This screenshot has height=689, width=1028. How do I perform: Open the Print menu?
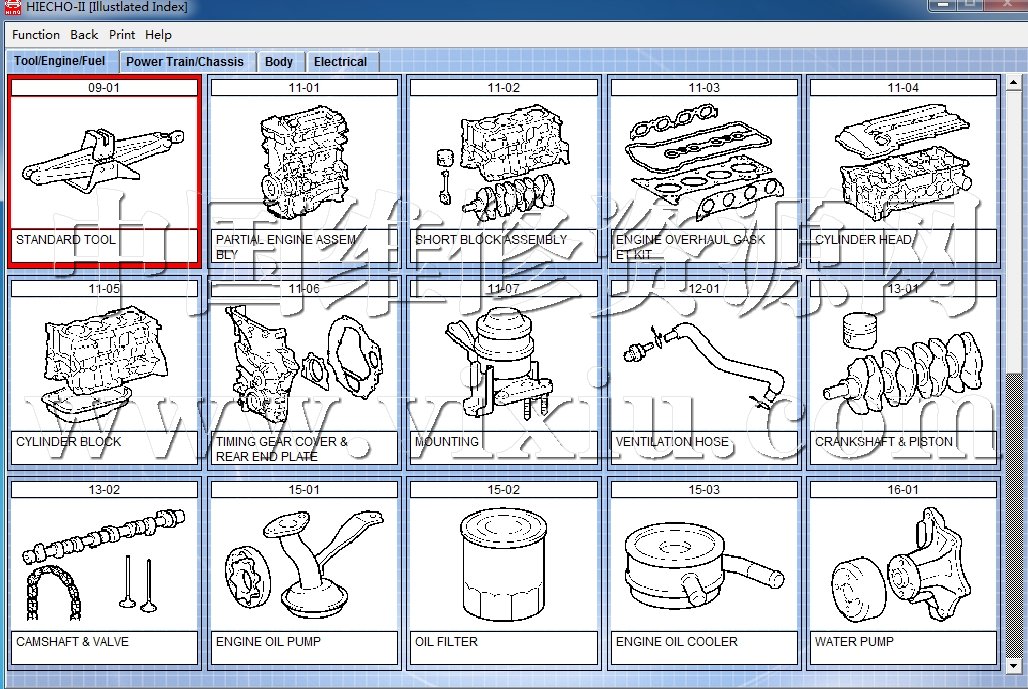click(x=122, y=35)
